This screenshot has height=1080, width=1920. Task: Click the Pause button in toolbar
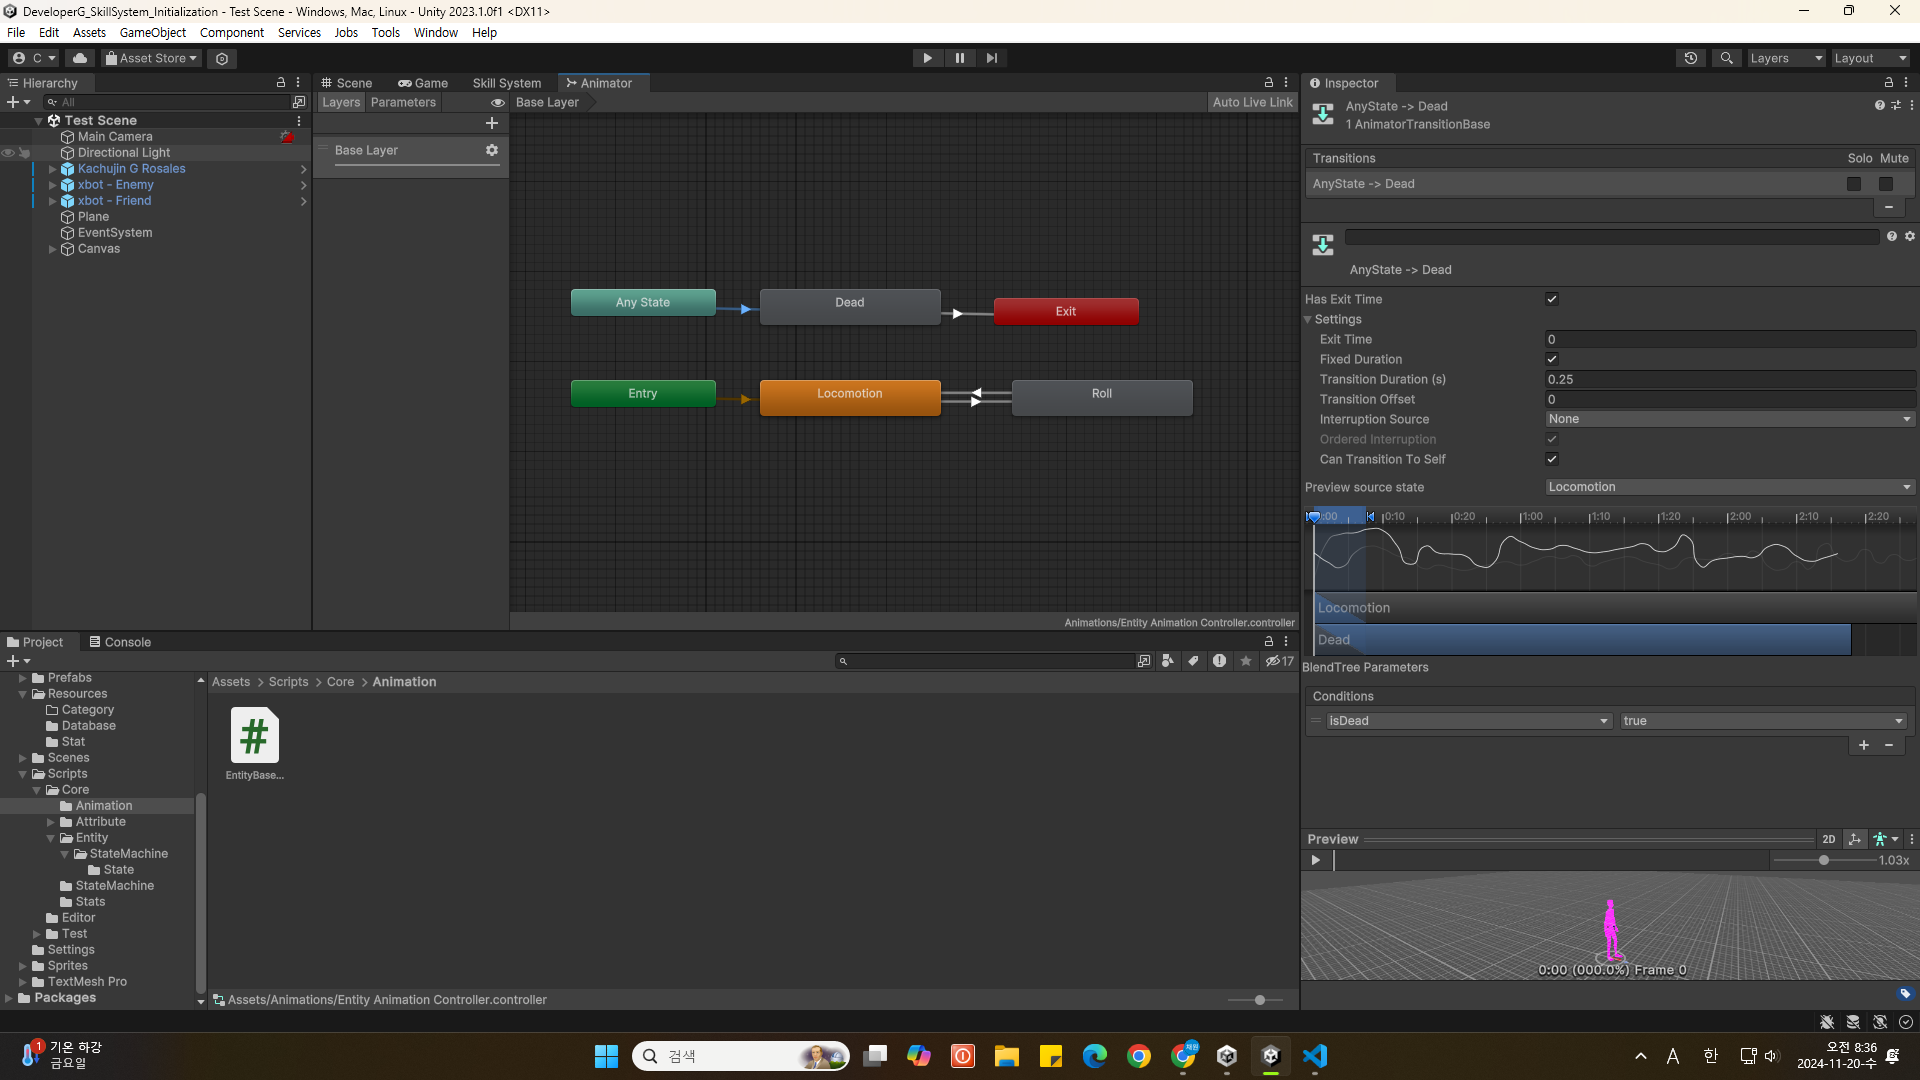pyautogui.click(x=959, y=58)
